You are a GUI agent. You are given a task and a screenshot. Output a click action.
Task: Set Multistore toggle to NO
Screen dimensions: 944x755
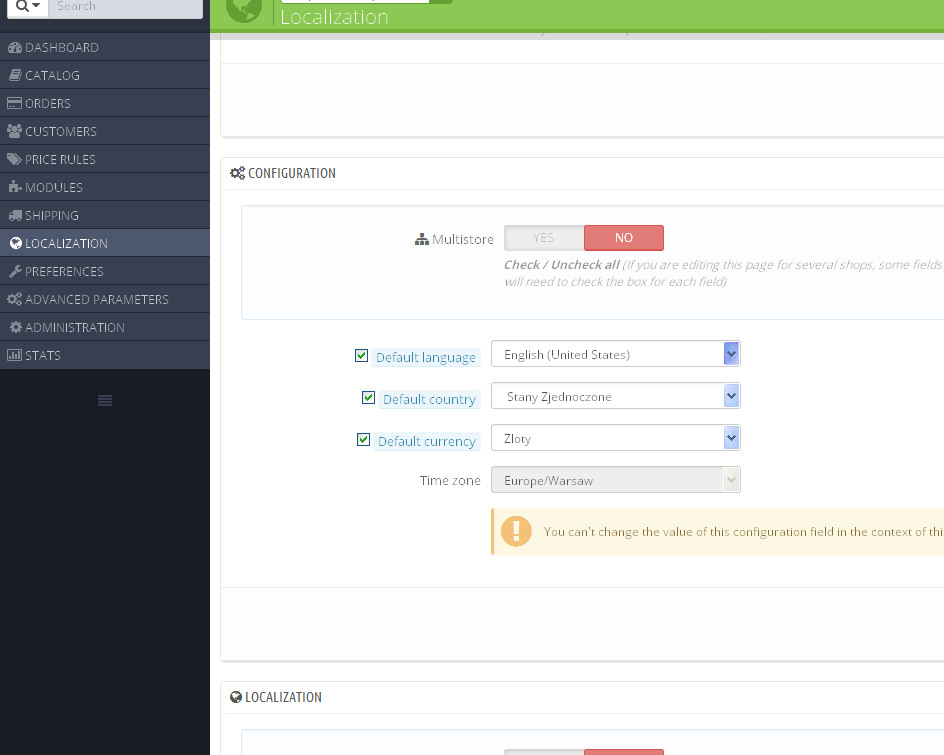click(x=624, y=238)
